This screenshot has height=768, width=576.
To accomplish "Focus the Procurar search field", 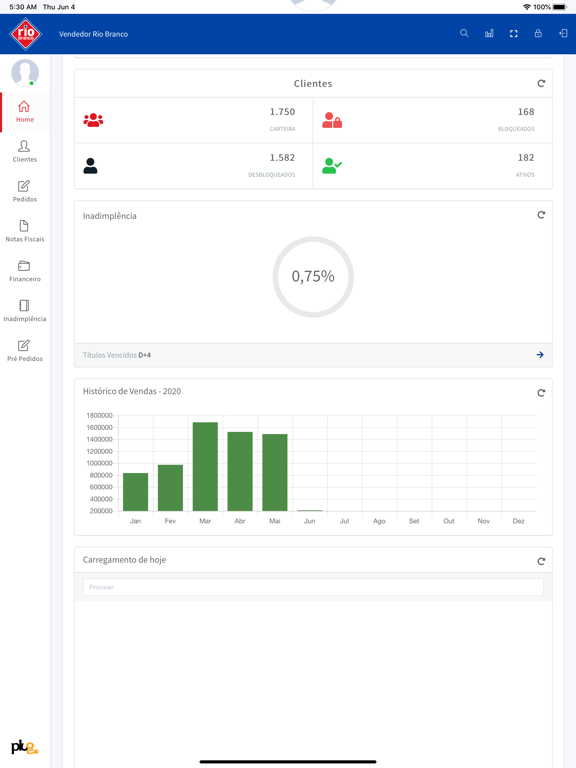I will click(x=313, y=587).
